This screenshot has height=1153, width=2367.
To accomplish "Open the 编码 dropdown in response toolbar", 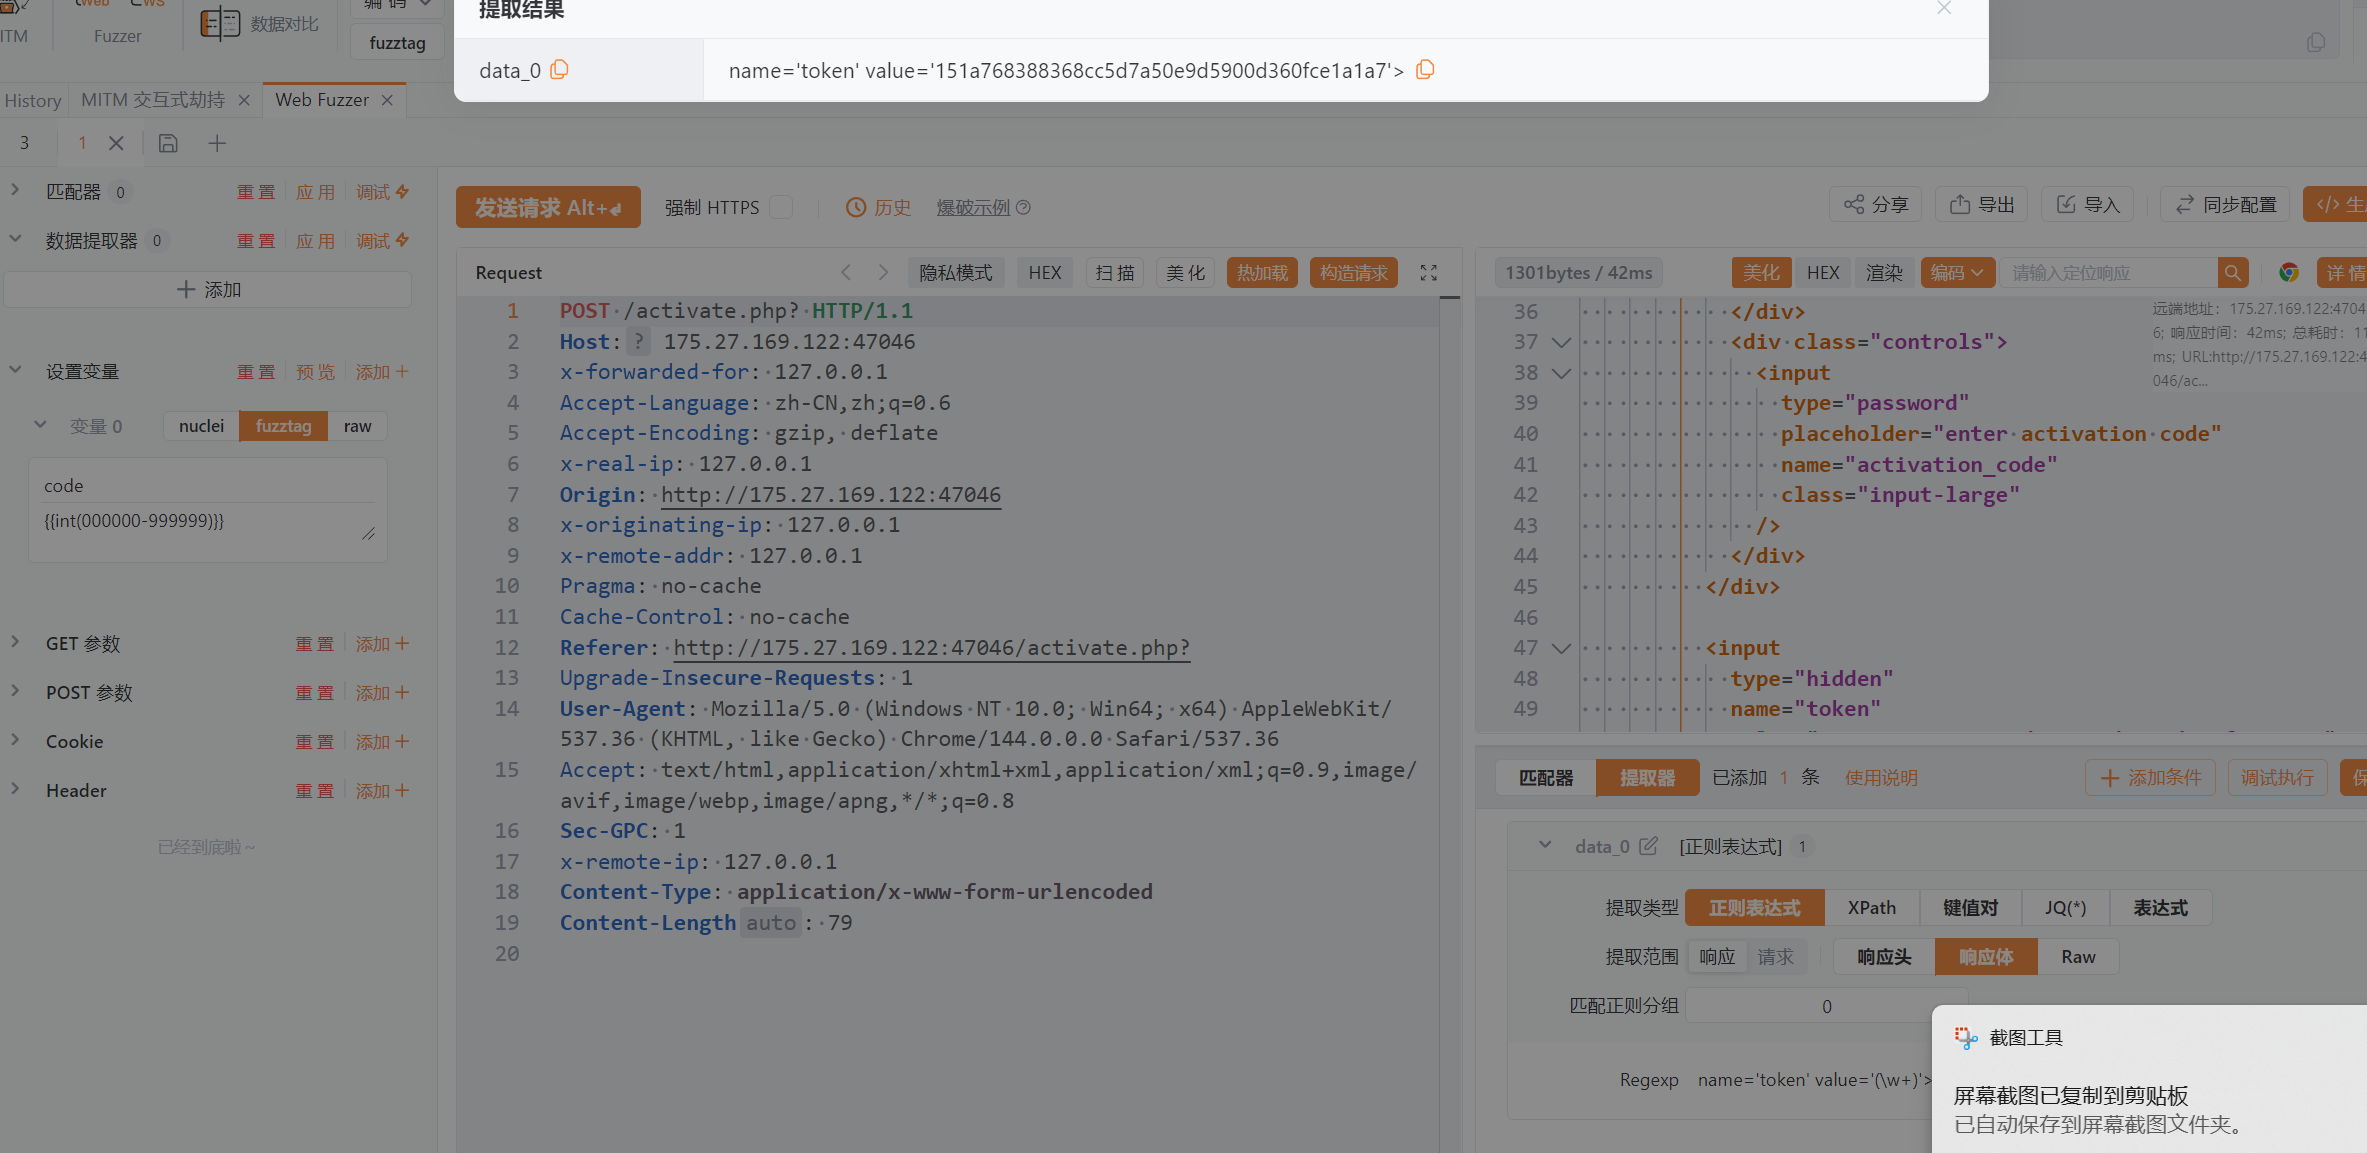I will click(1957, 273).
